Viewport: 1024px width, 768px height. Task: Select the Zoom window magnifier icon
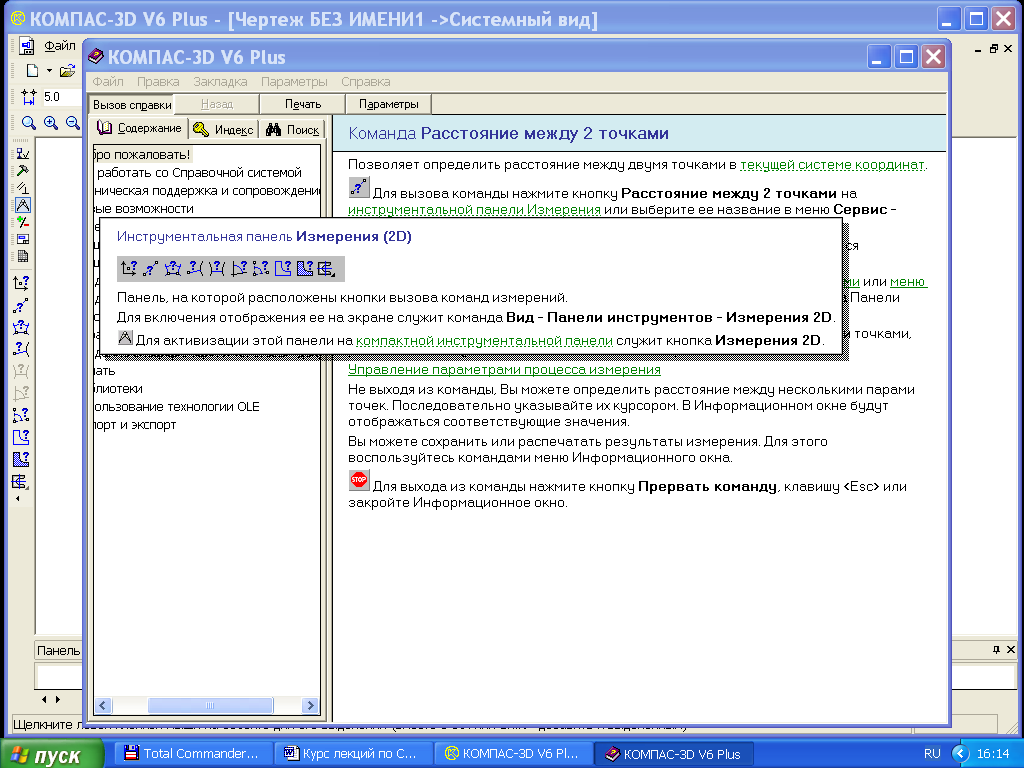click(29, 122)
